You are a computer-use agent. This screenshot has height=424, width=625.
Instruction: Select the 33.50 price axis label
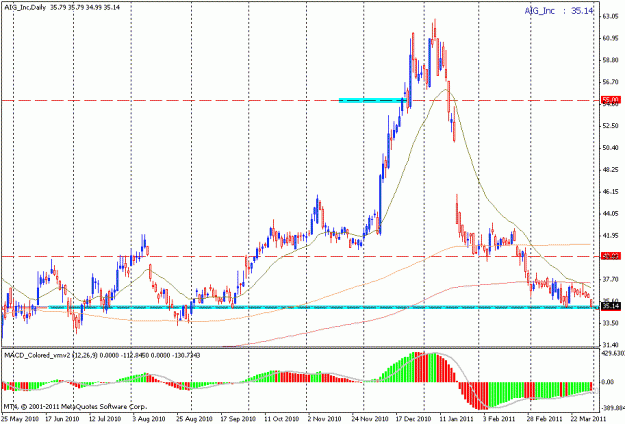tap(611, 324)
